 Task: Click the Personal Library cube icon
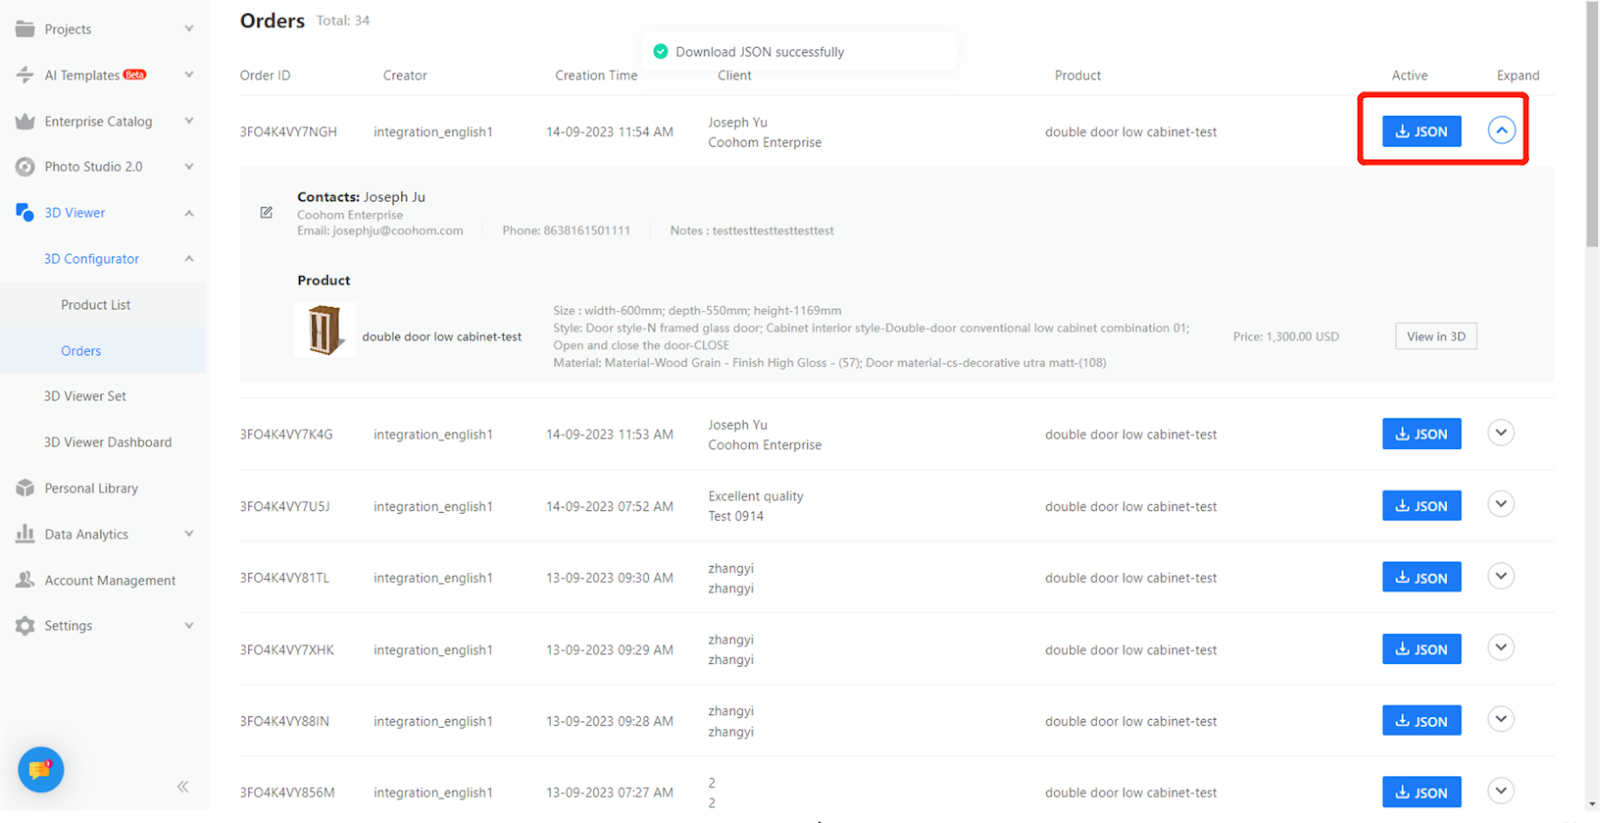pos(25,488)
